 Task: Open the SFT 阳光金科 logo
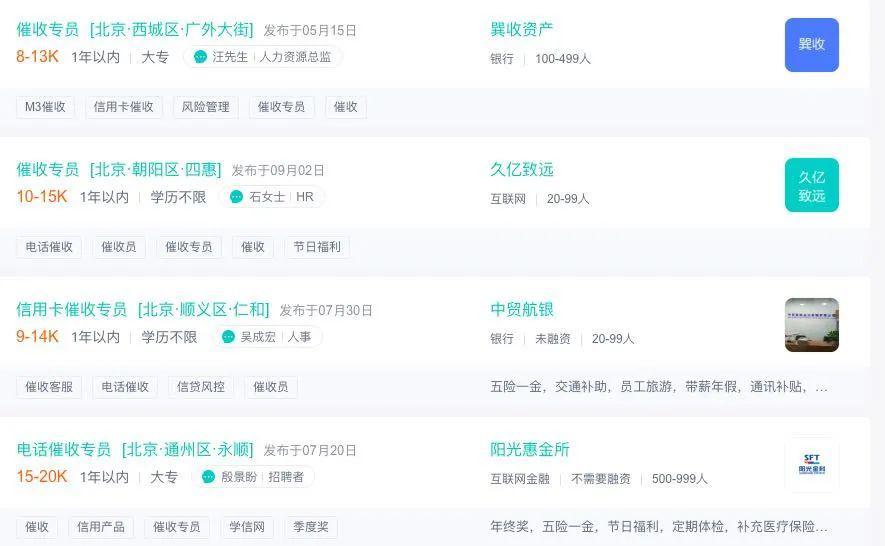point(812,465)
